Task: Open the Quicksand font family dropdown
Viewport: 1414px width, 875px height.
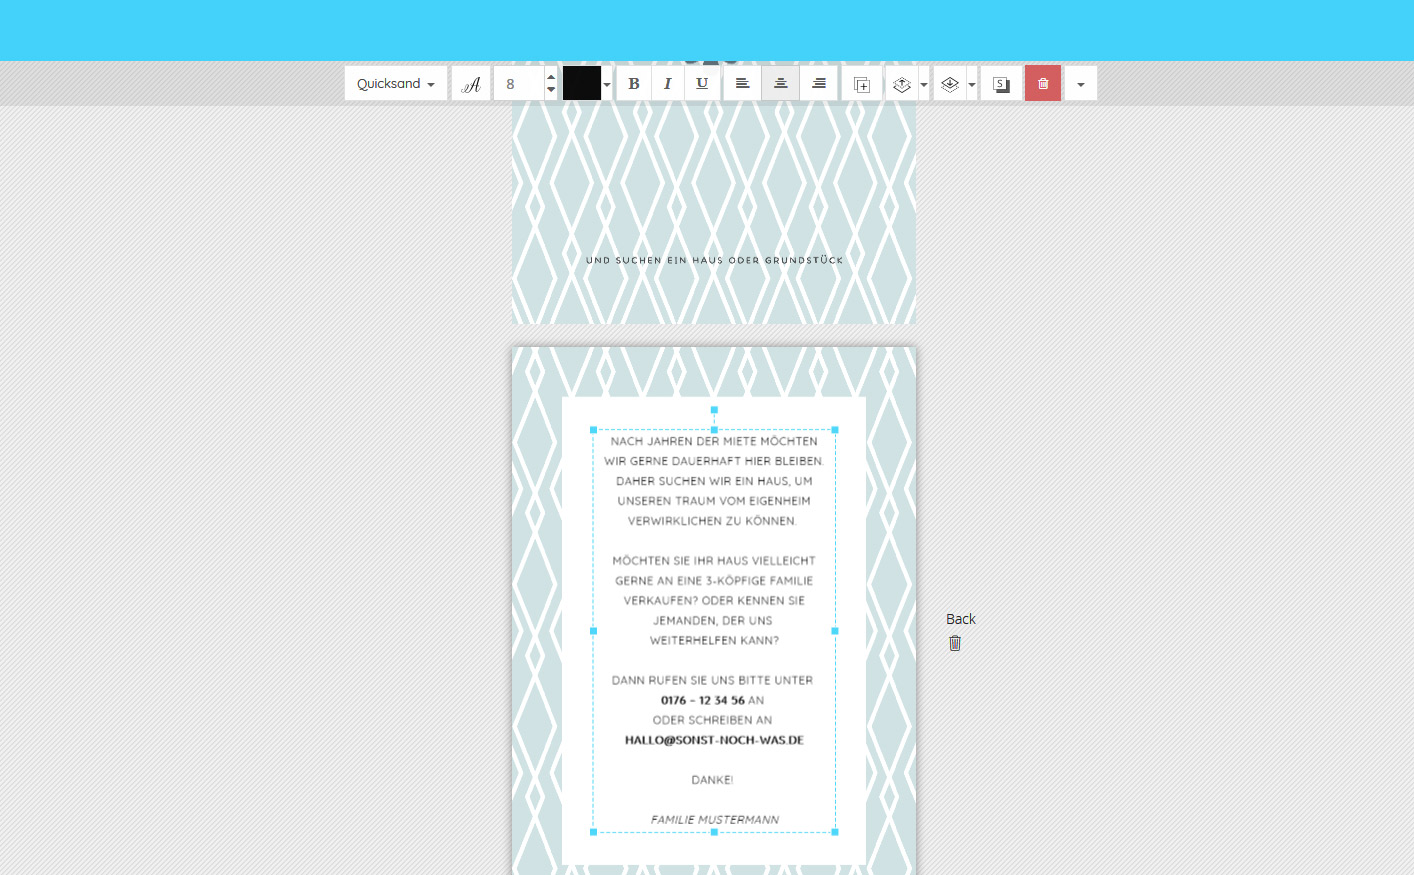Action: 395,84
